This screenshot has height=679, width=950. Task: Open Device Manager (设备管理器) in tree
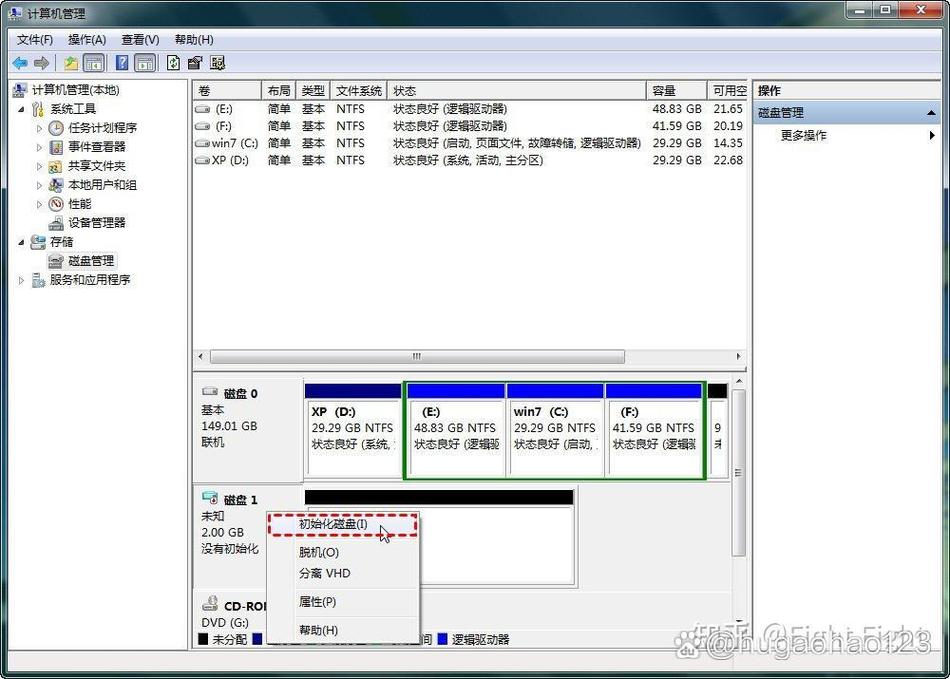96,222
